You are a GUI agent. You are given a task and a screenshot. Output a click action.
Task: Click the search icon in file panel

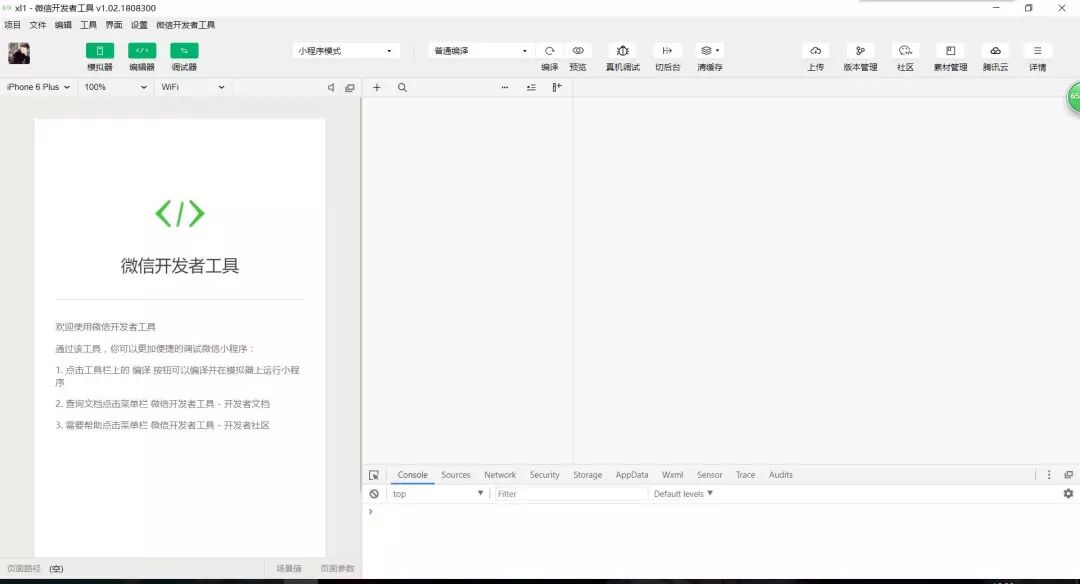(402, 87)
